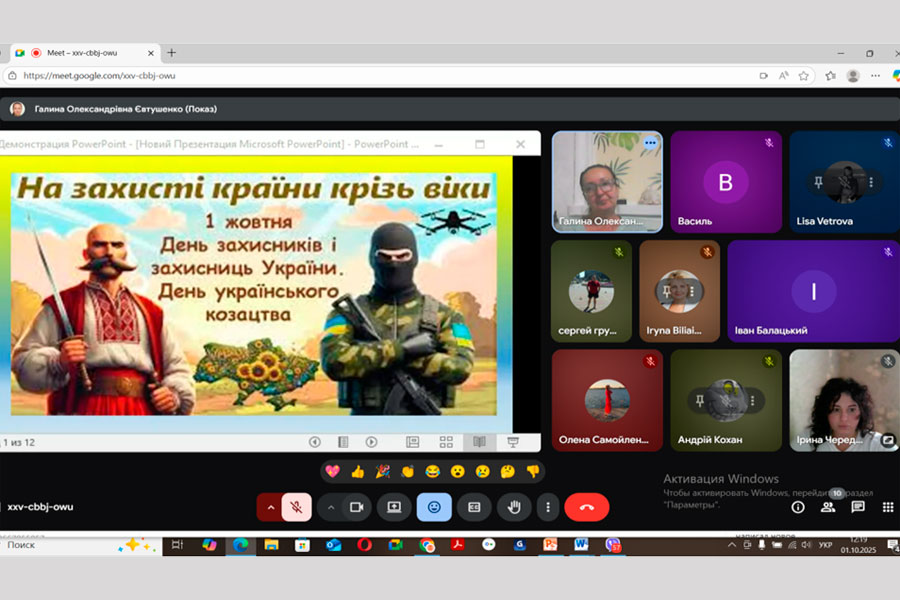Image resolution: width=900 pixels, height=600 pixels.
Task: Raise your hand in the meeting
Action: click(x=514, y=507)
